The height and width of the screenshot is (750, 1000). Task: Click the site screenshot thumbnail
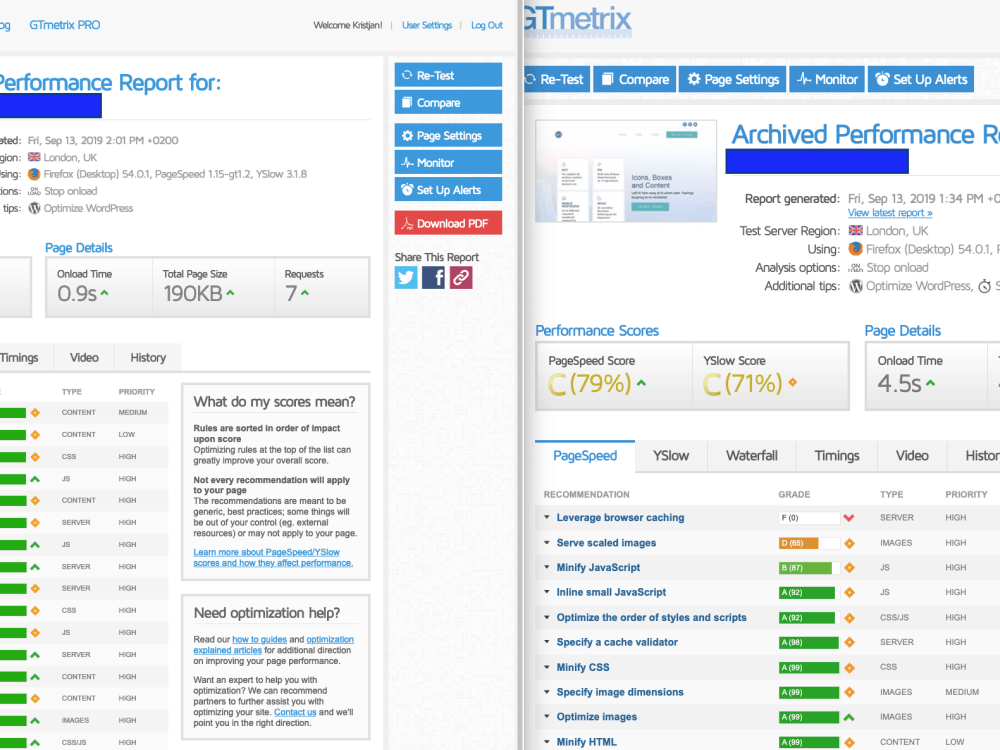click(626, 171)
